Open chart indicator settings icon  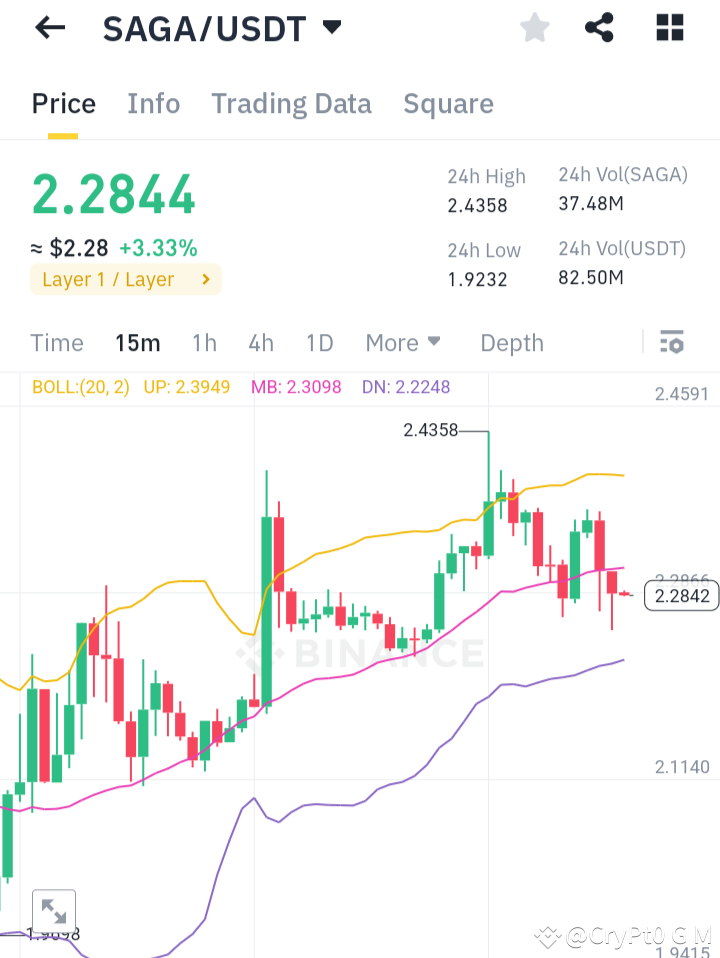point(671,342)
